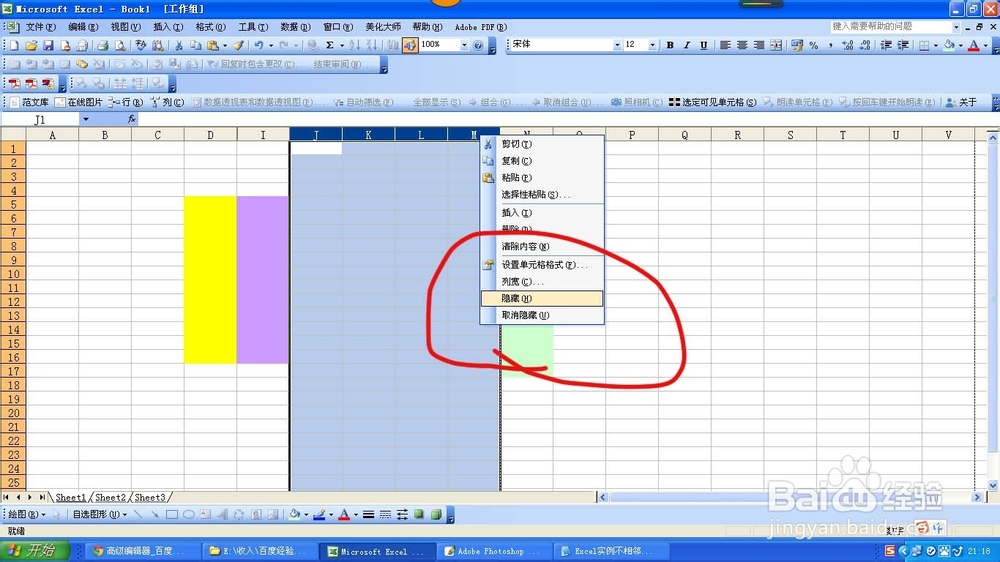Screen dimensions: 1000x562
Task: Toggle the highlighted Drawing toolbar button
Action: tap(410, 45)
